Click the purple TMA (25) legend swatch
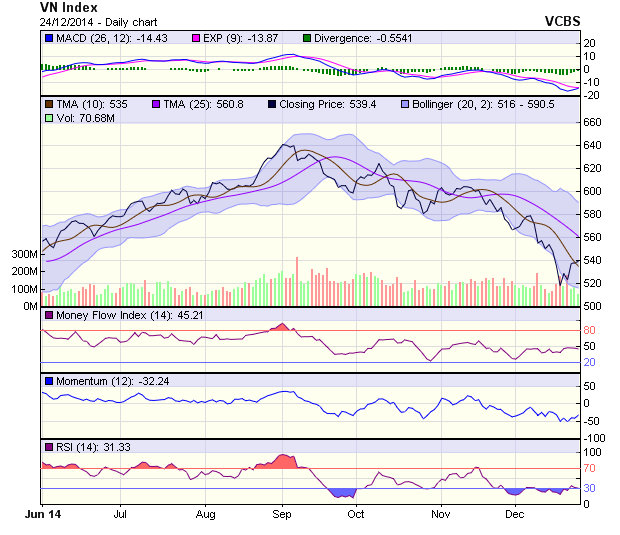This screenshot has height=535, width=620. pos(155,103)
